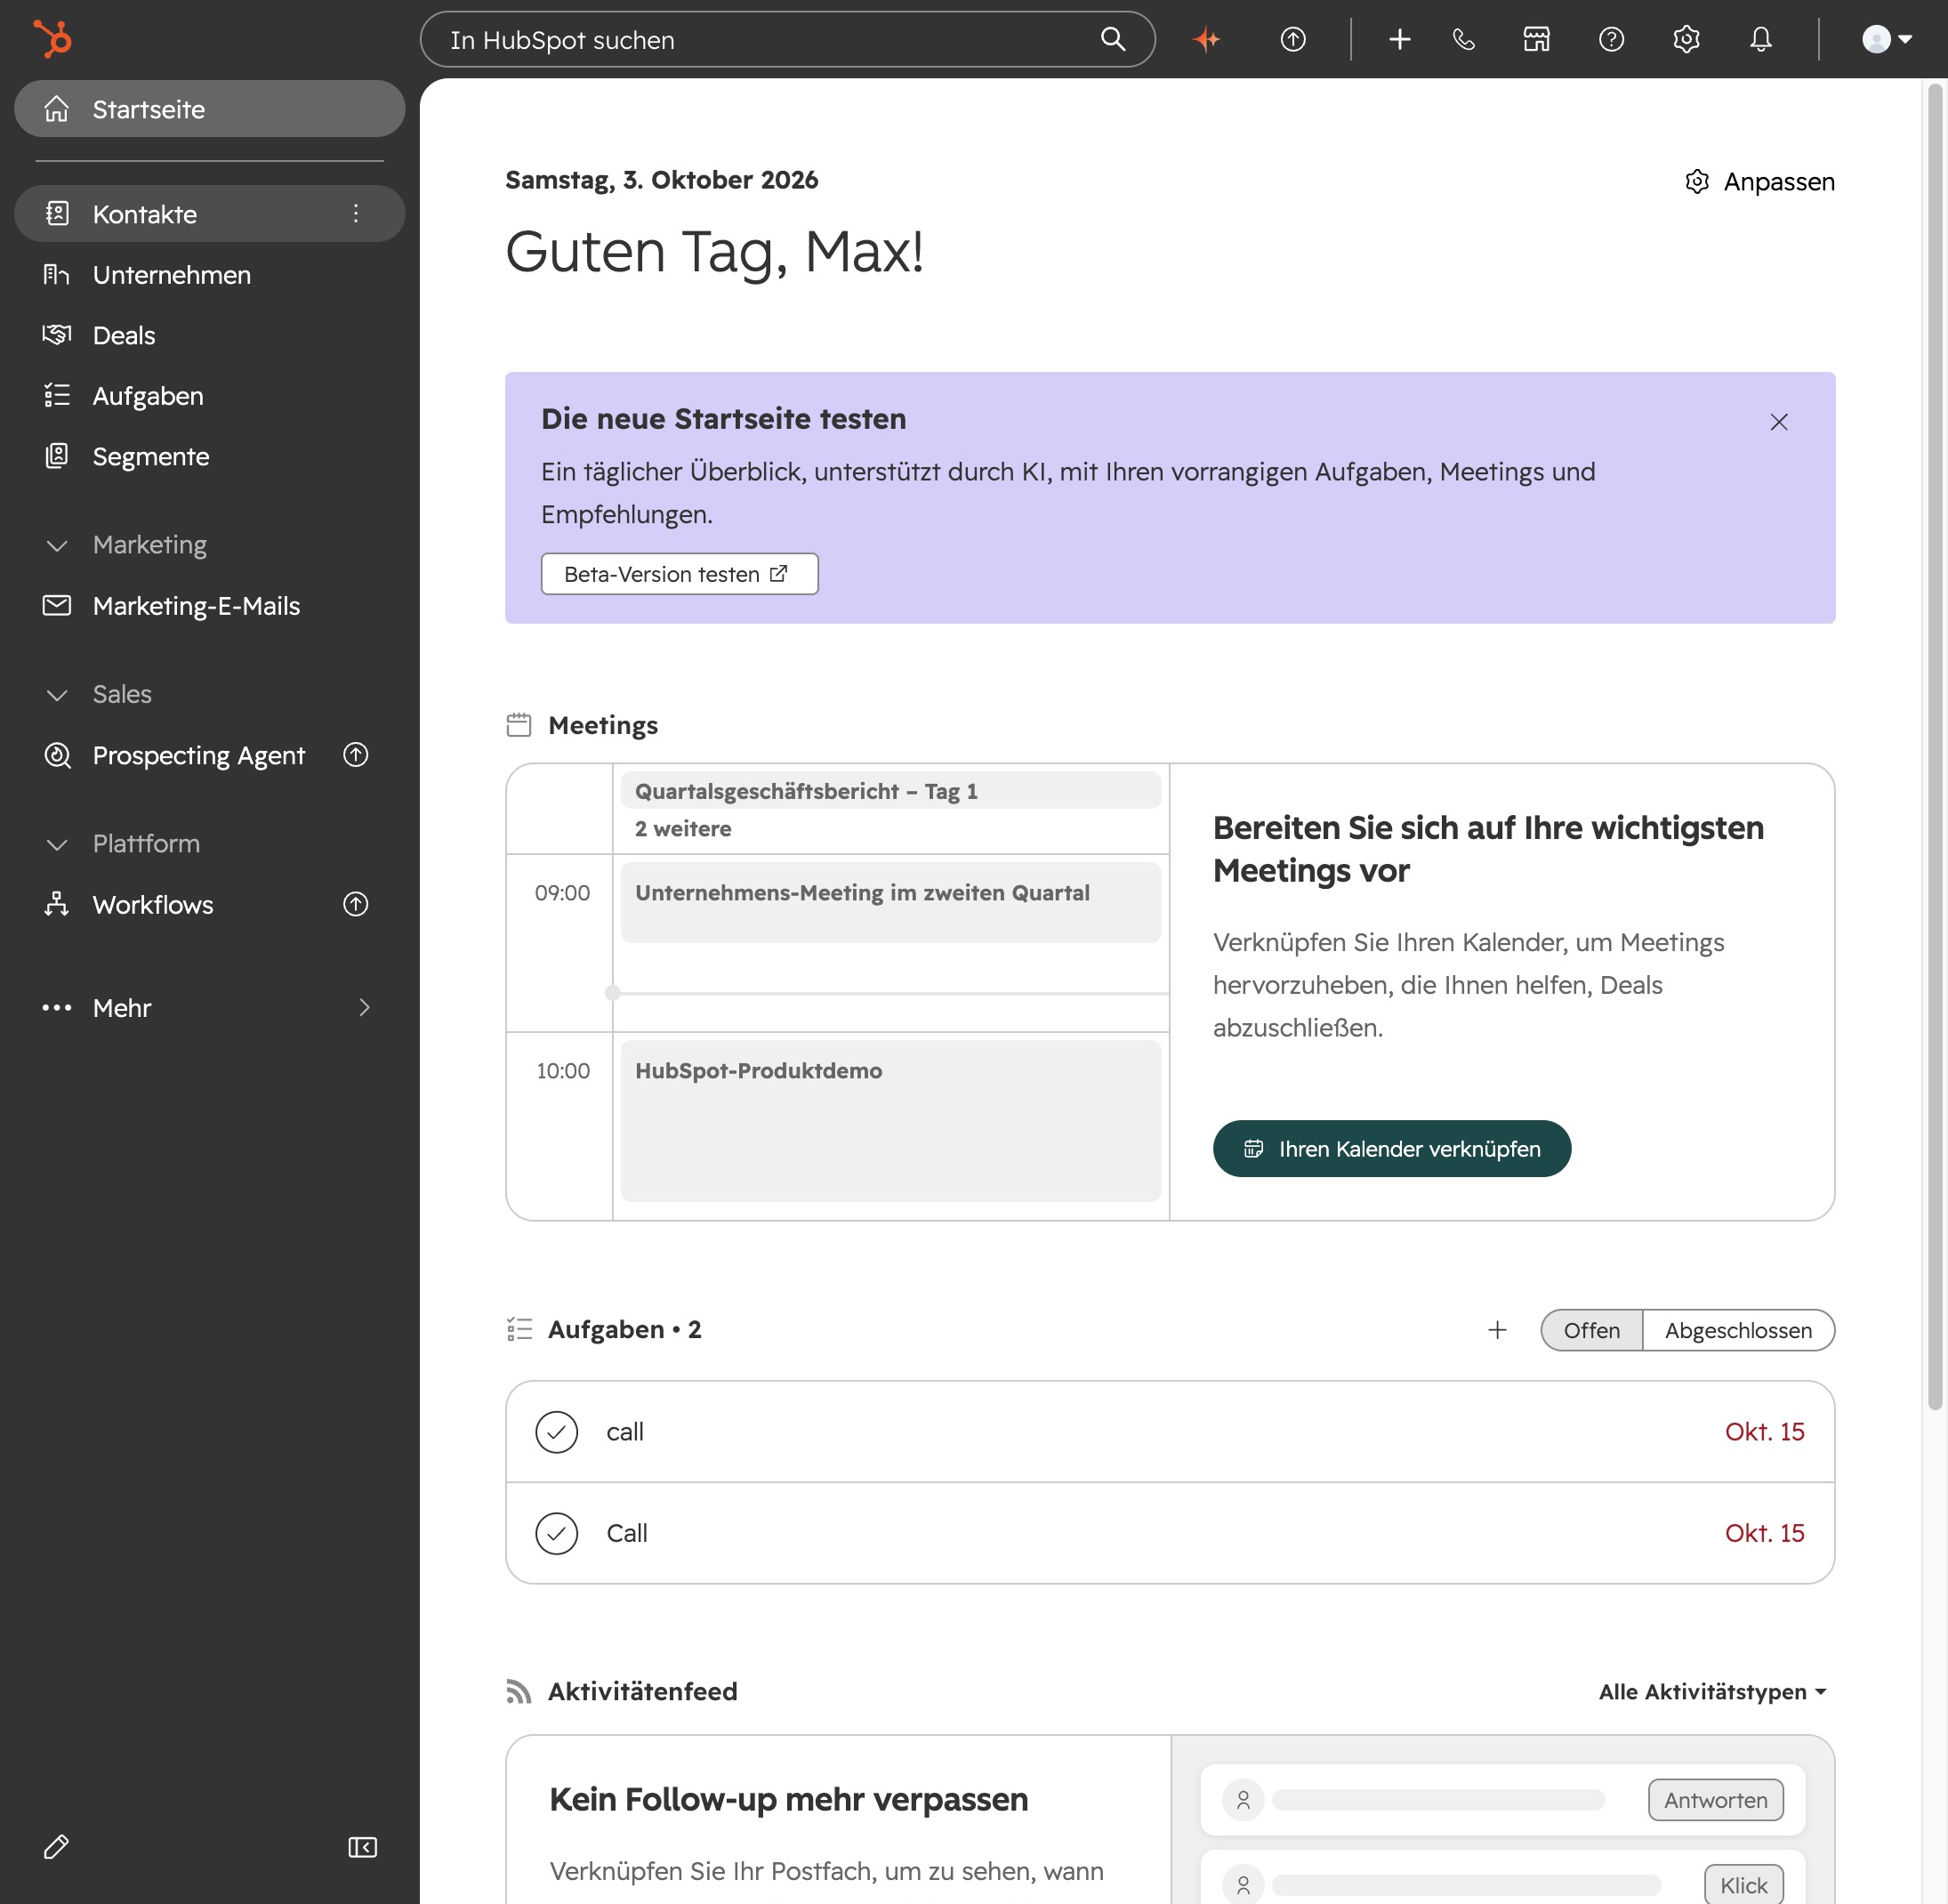Screen dimensions: 1948x1904
Task: Open Deals in sidebar
Action: [x=210, y=335]
